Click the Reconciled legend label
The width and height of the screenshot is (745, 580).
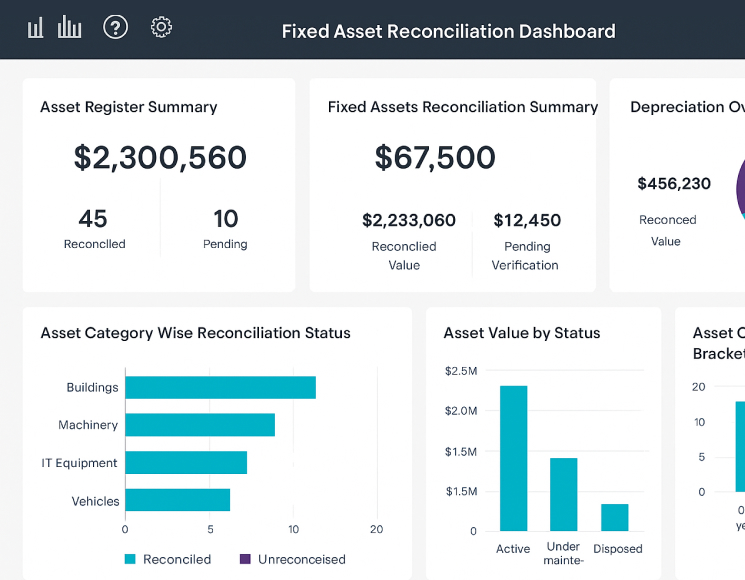177,560
